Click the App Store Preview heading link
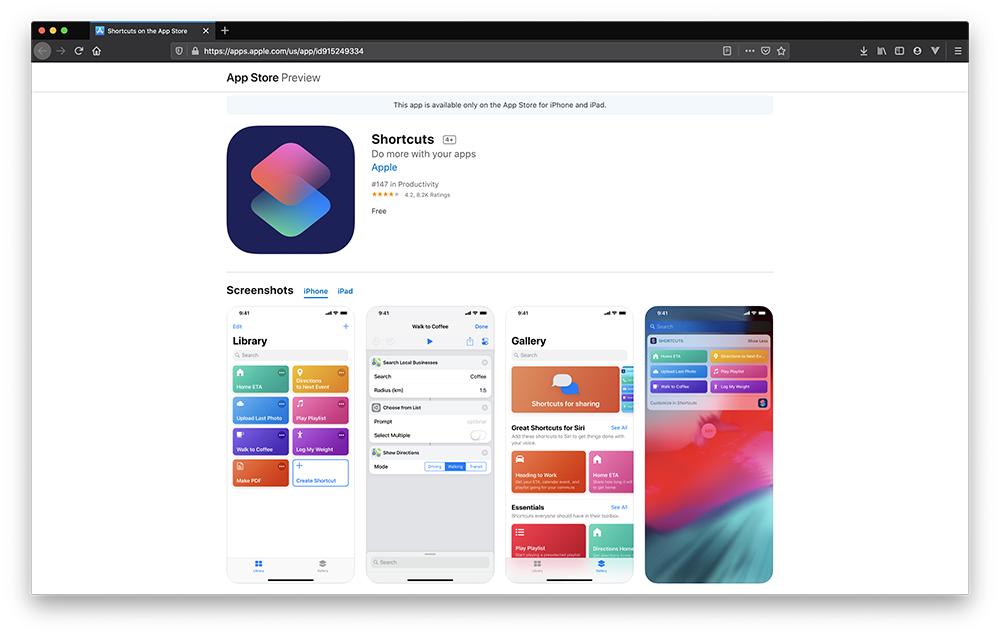Screen dimensions: 1000x636 point(273,78)
